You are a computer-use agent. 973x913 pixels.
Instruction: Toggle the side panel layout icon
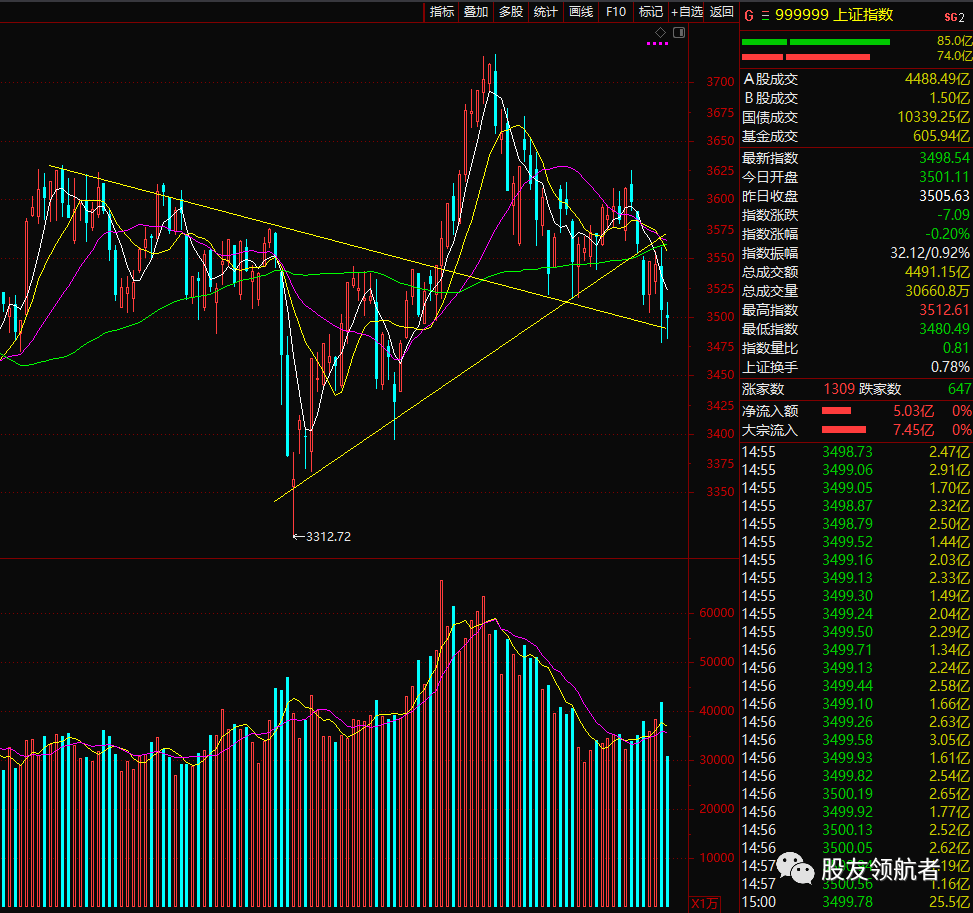(x=679, y=33)
